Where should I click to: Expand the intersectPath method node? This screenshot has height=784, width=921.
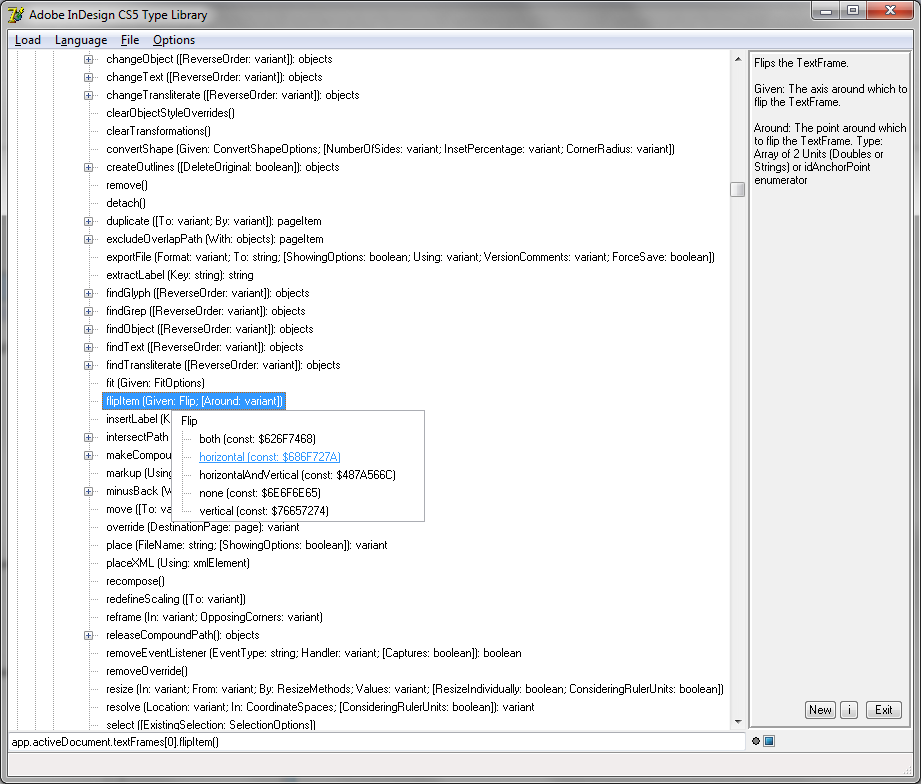click(x=88, y=438)
